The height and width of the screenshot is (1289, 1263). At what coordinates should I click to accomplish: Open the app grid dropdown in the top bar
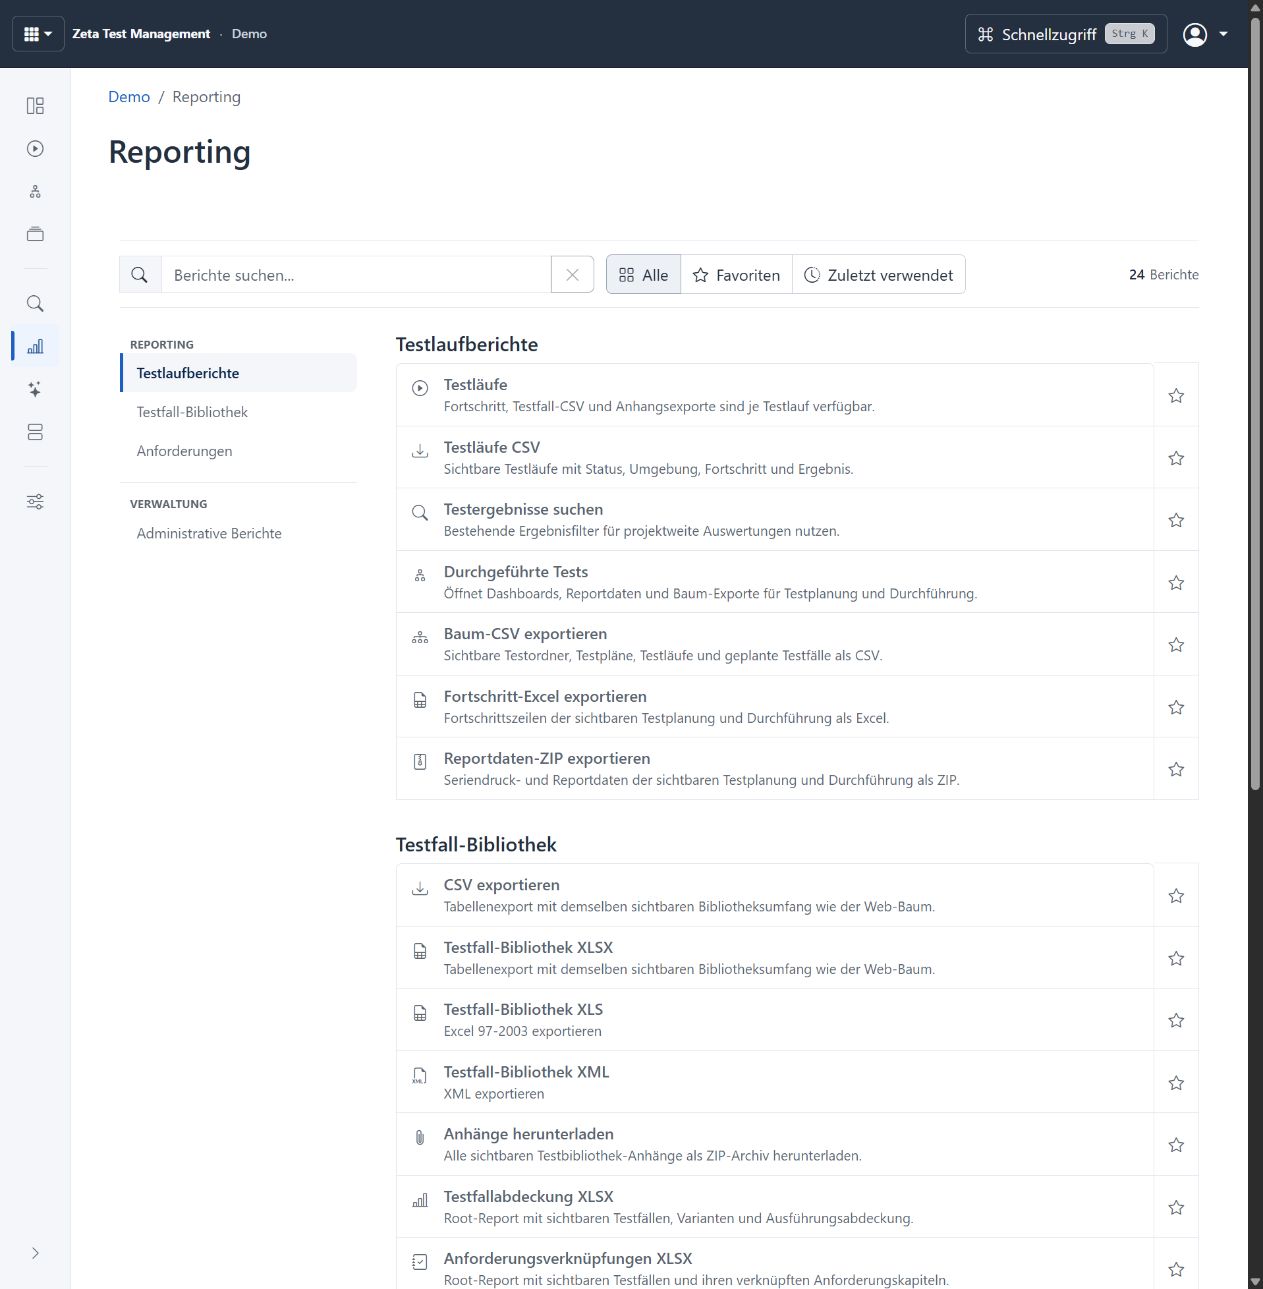(x=38, y=34)
